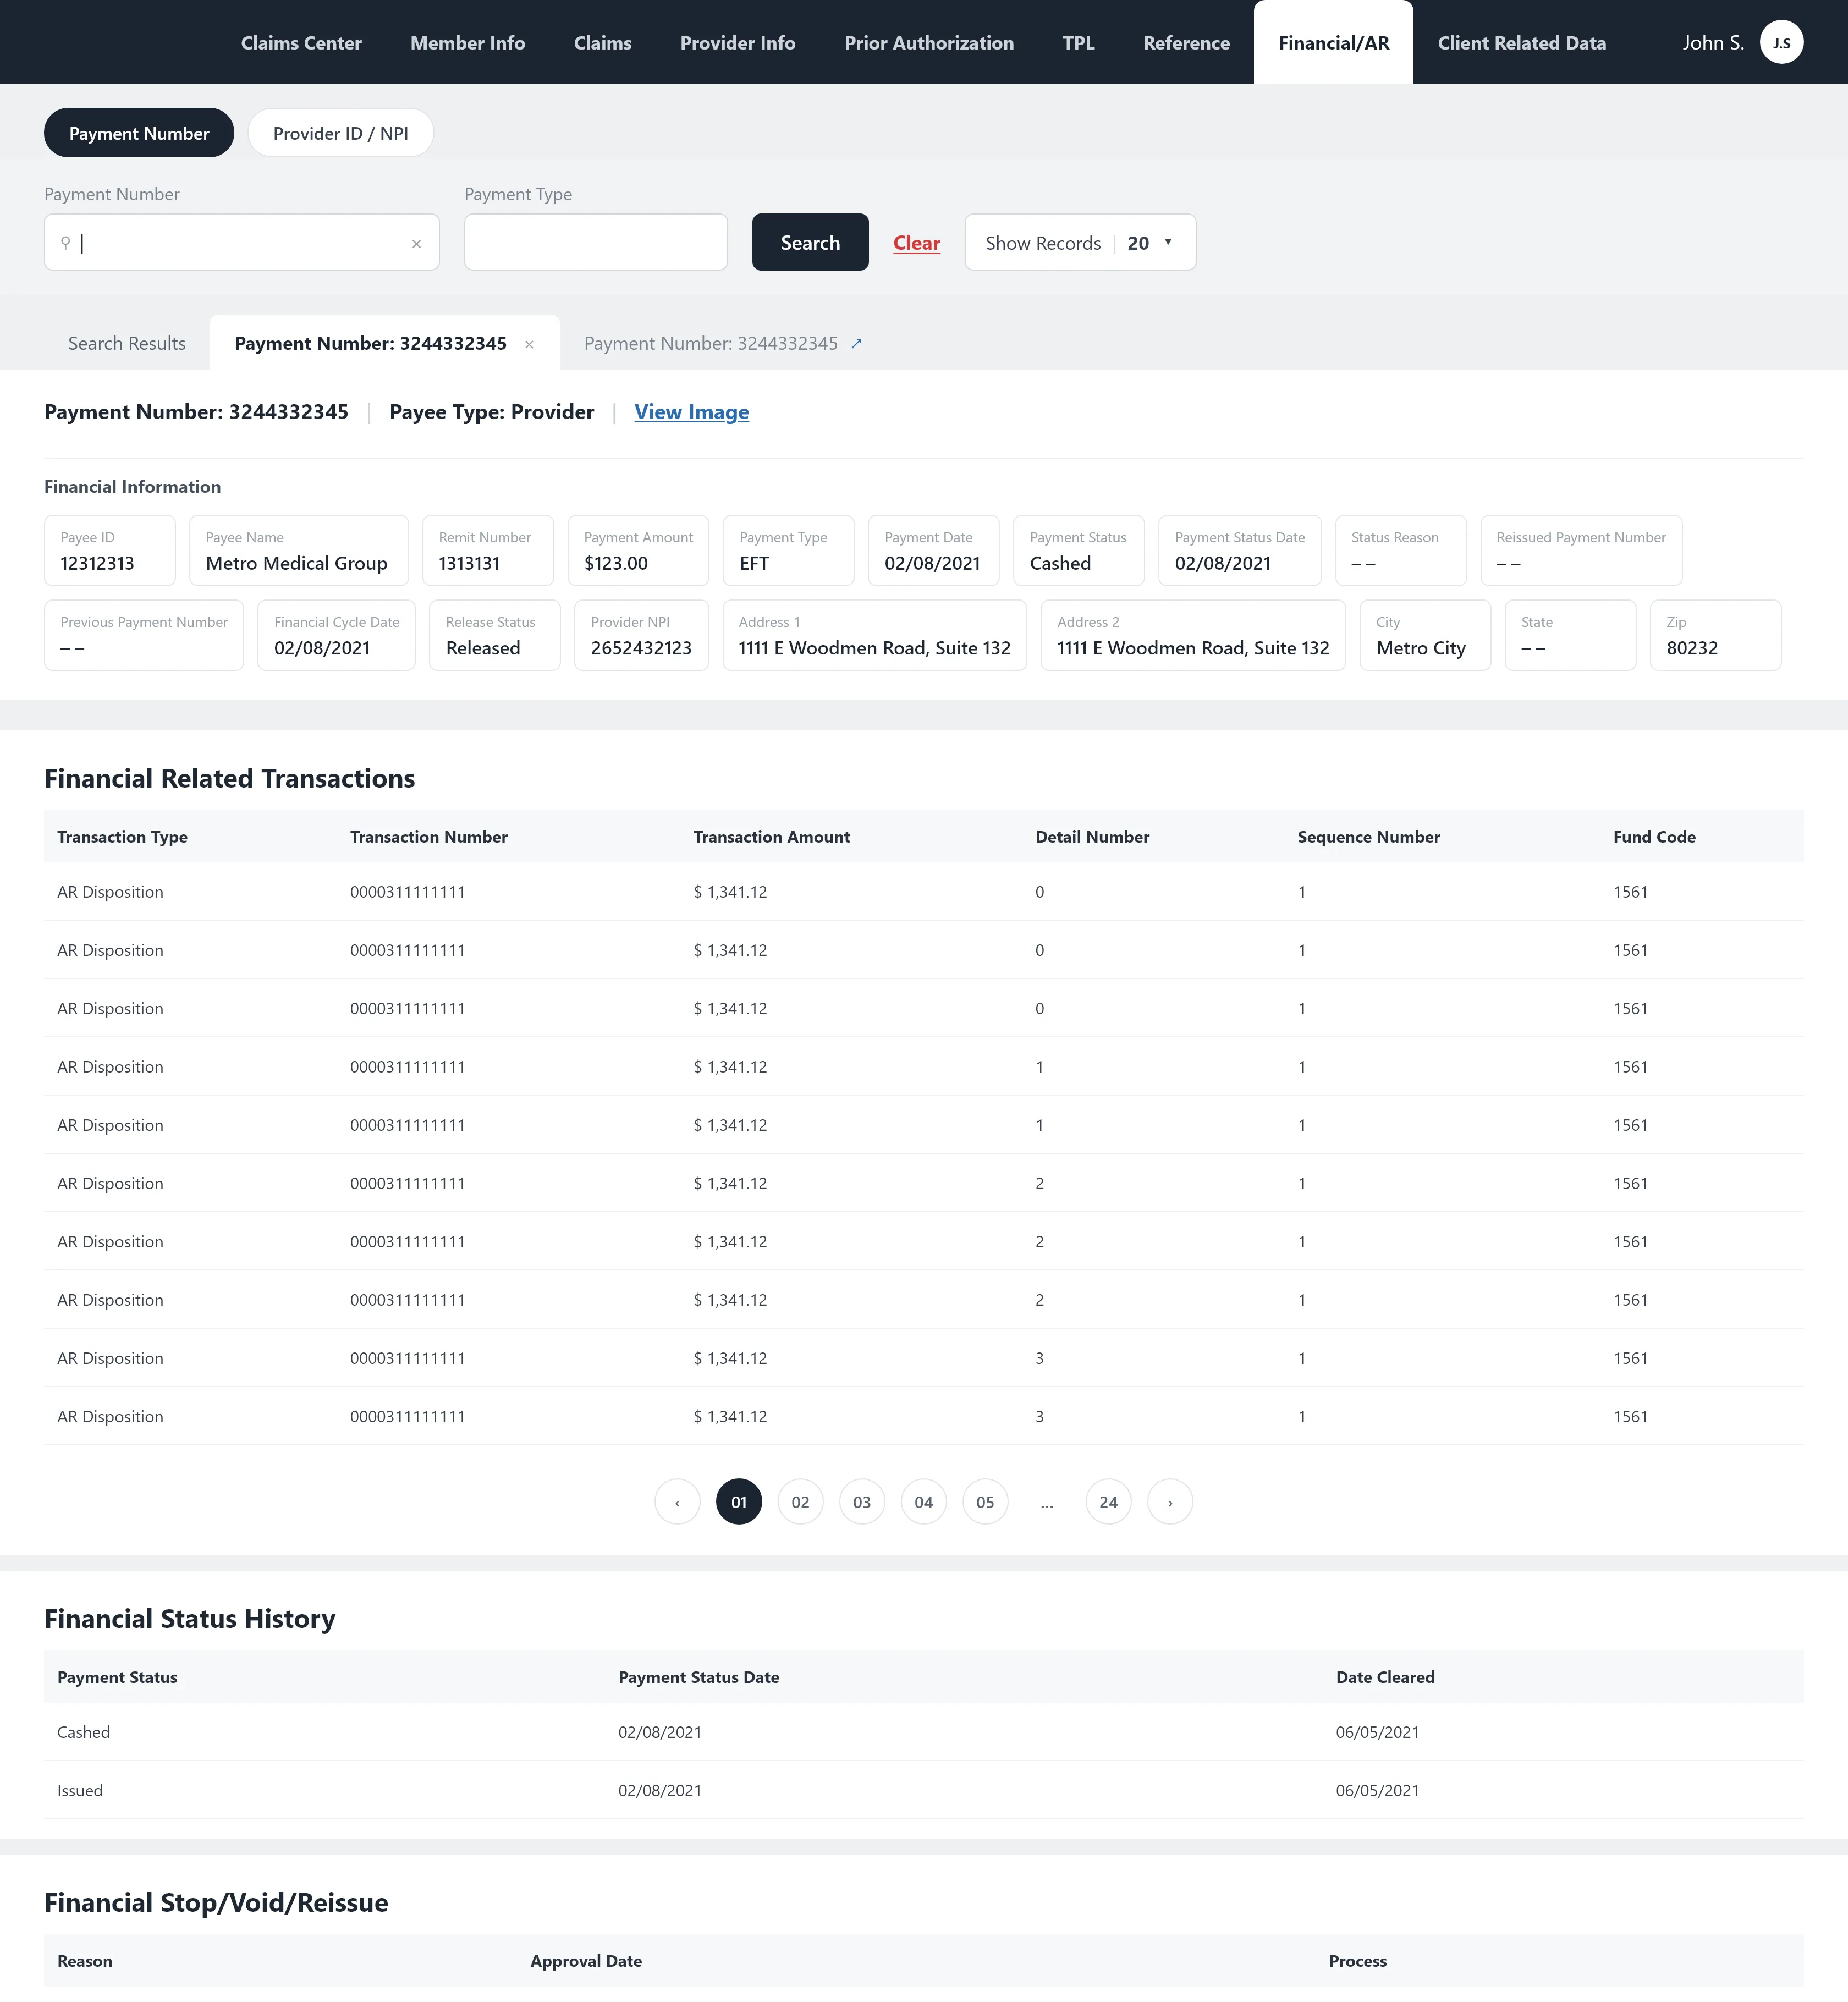
Task: Switch to Provider ID / NPI search mode
Action: 340,133
